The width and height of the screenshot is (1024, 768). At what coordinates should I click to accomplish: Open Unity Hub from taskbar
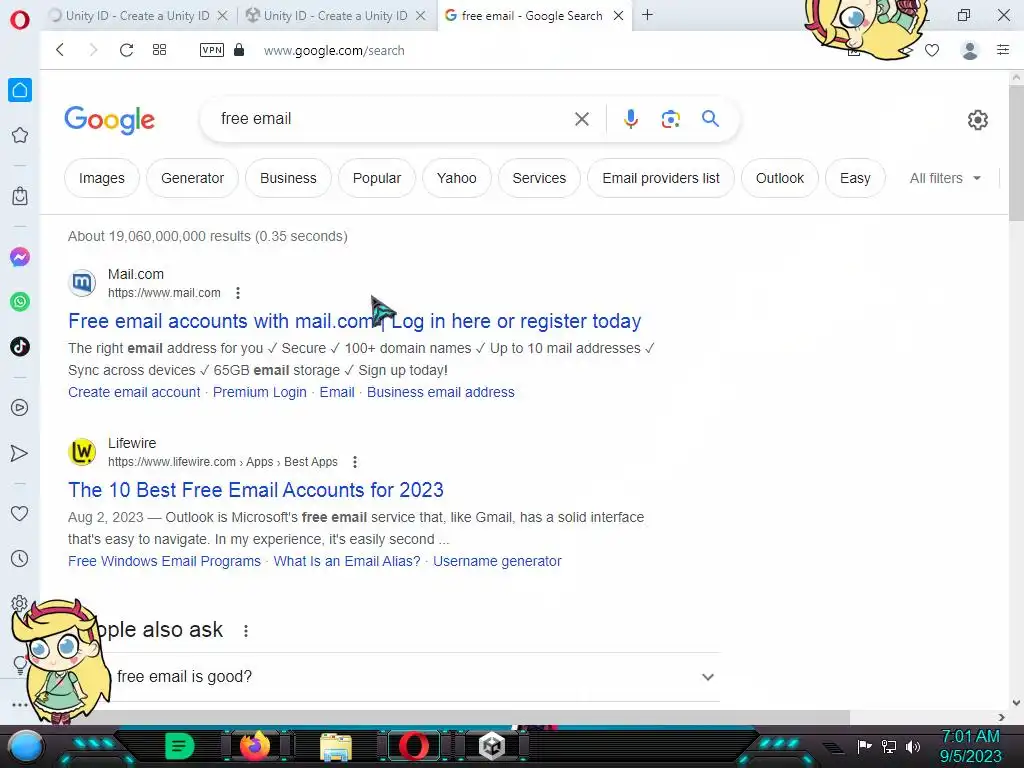click(492, 746)
